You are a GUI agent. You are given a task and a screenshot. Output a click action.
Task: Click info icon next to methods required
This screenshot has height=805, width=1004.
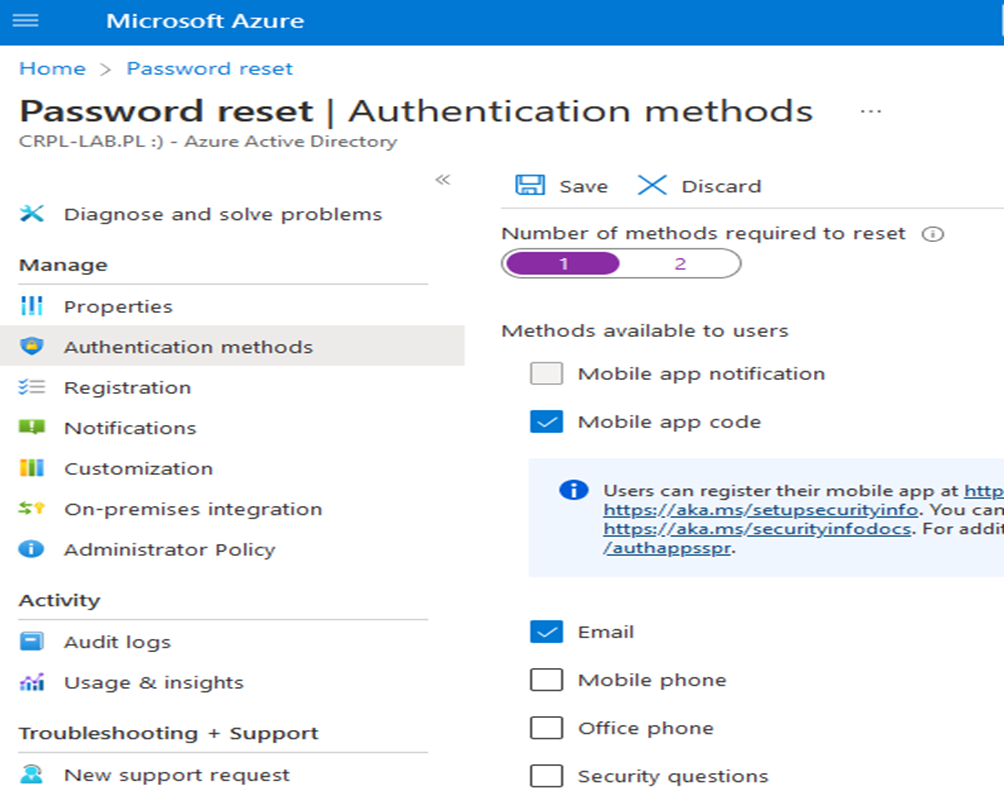932,234
